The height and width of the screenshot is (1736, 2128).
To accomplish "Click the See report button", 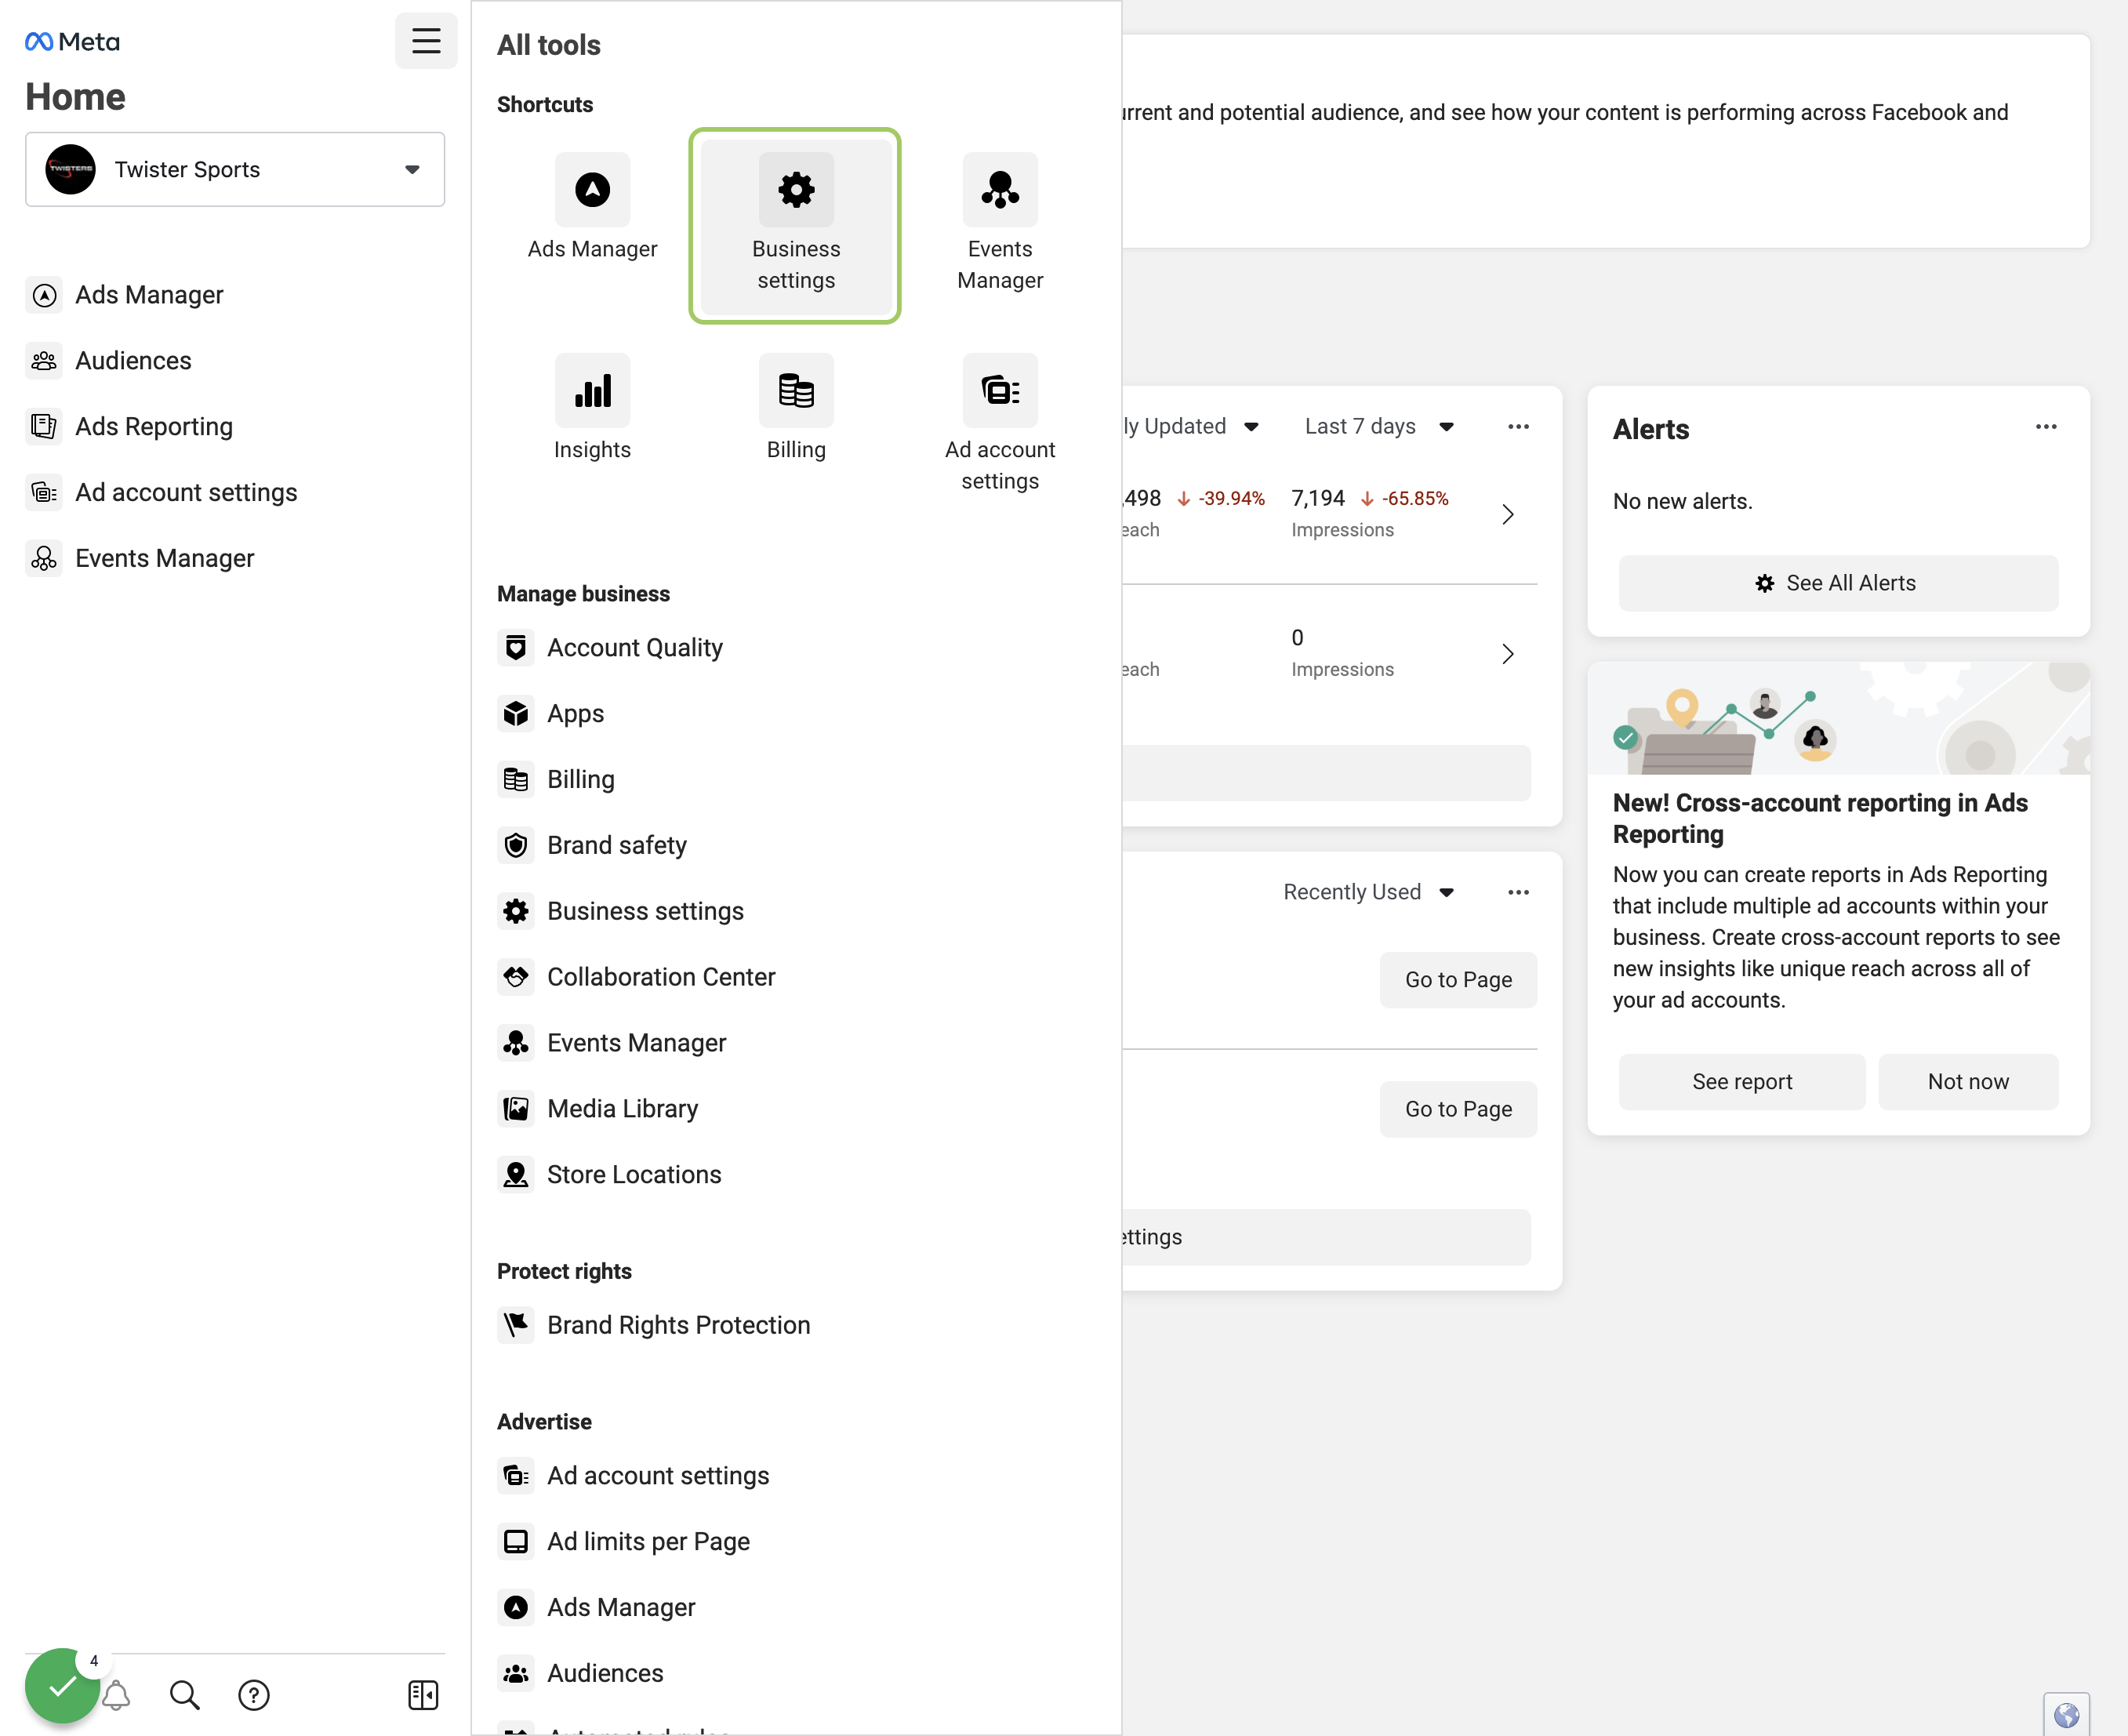I will coord(1742,1082).
